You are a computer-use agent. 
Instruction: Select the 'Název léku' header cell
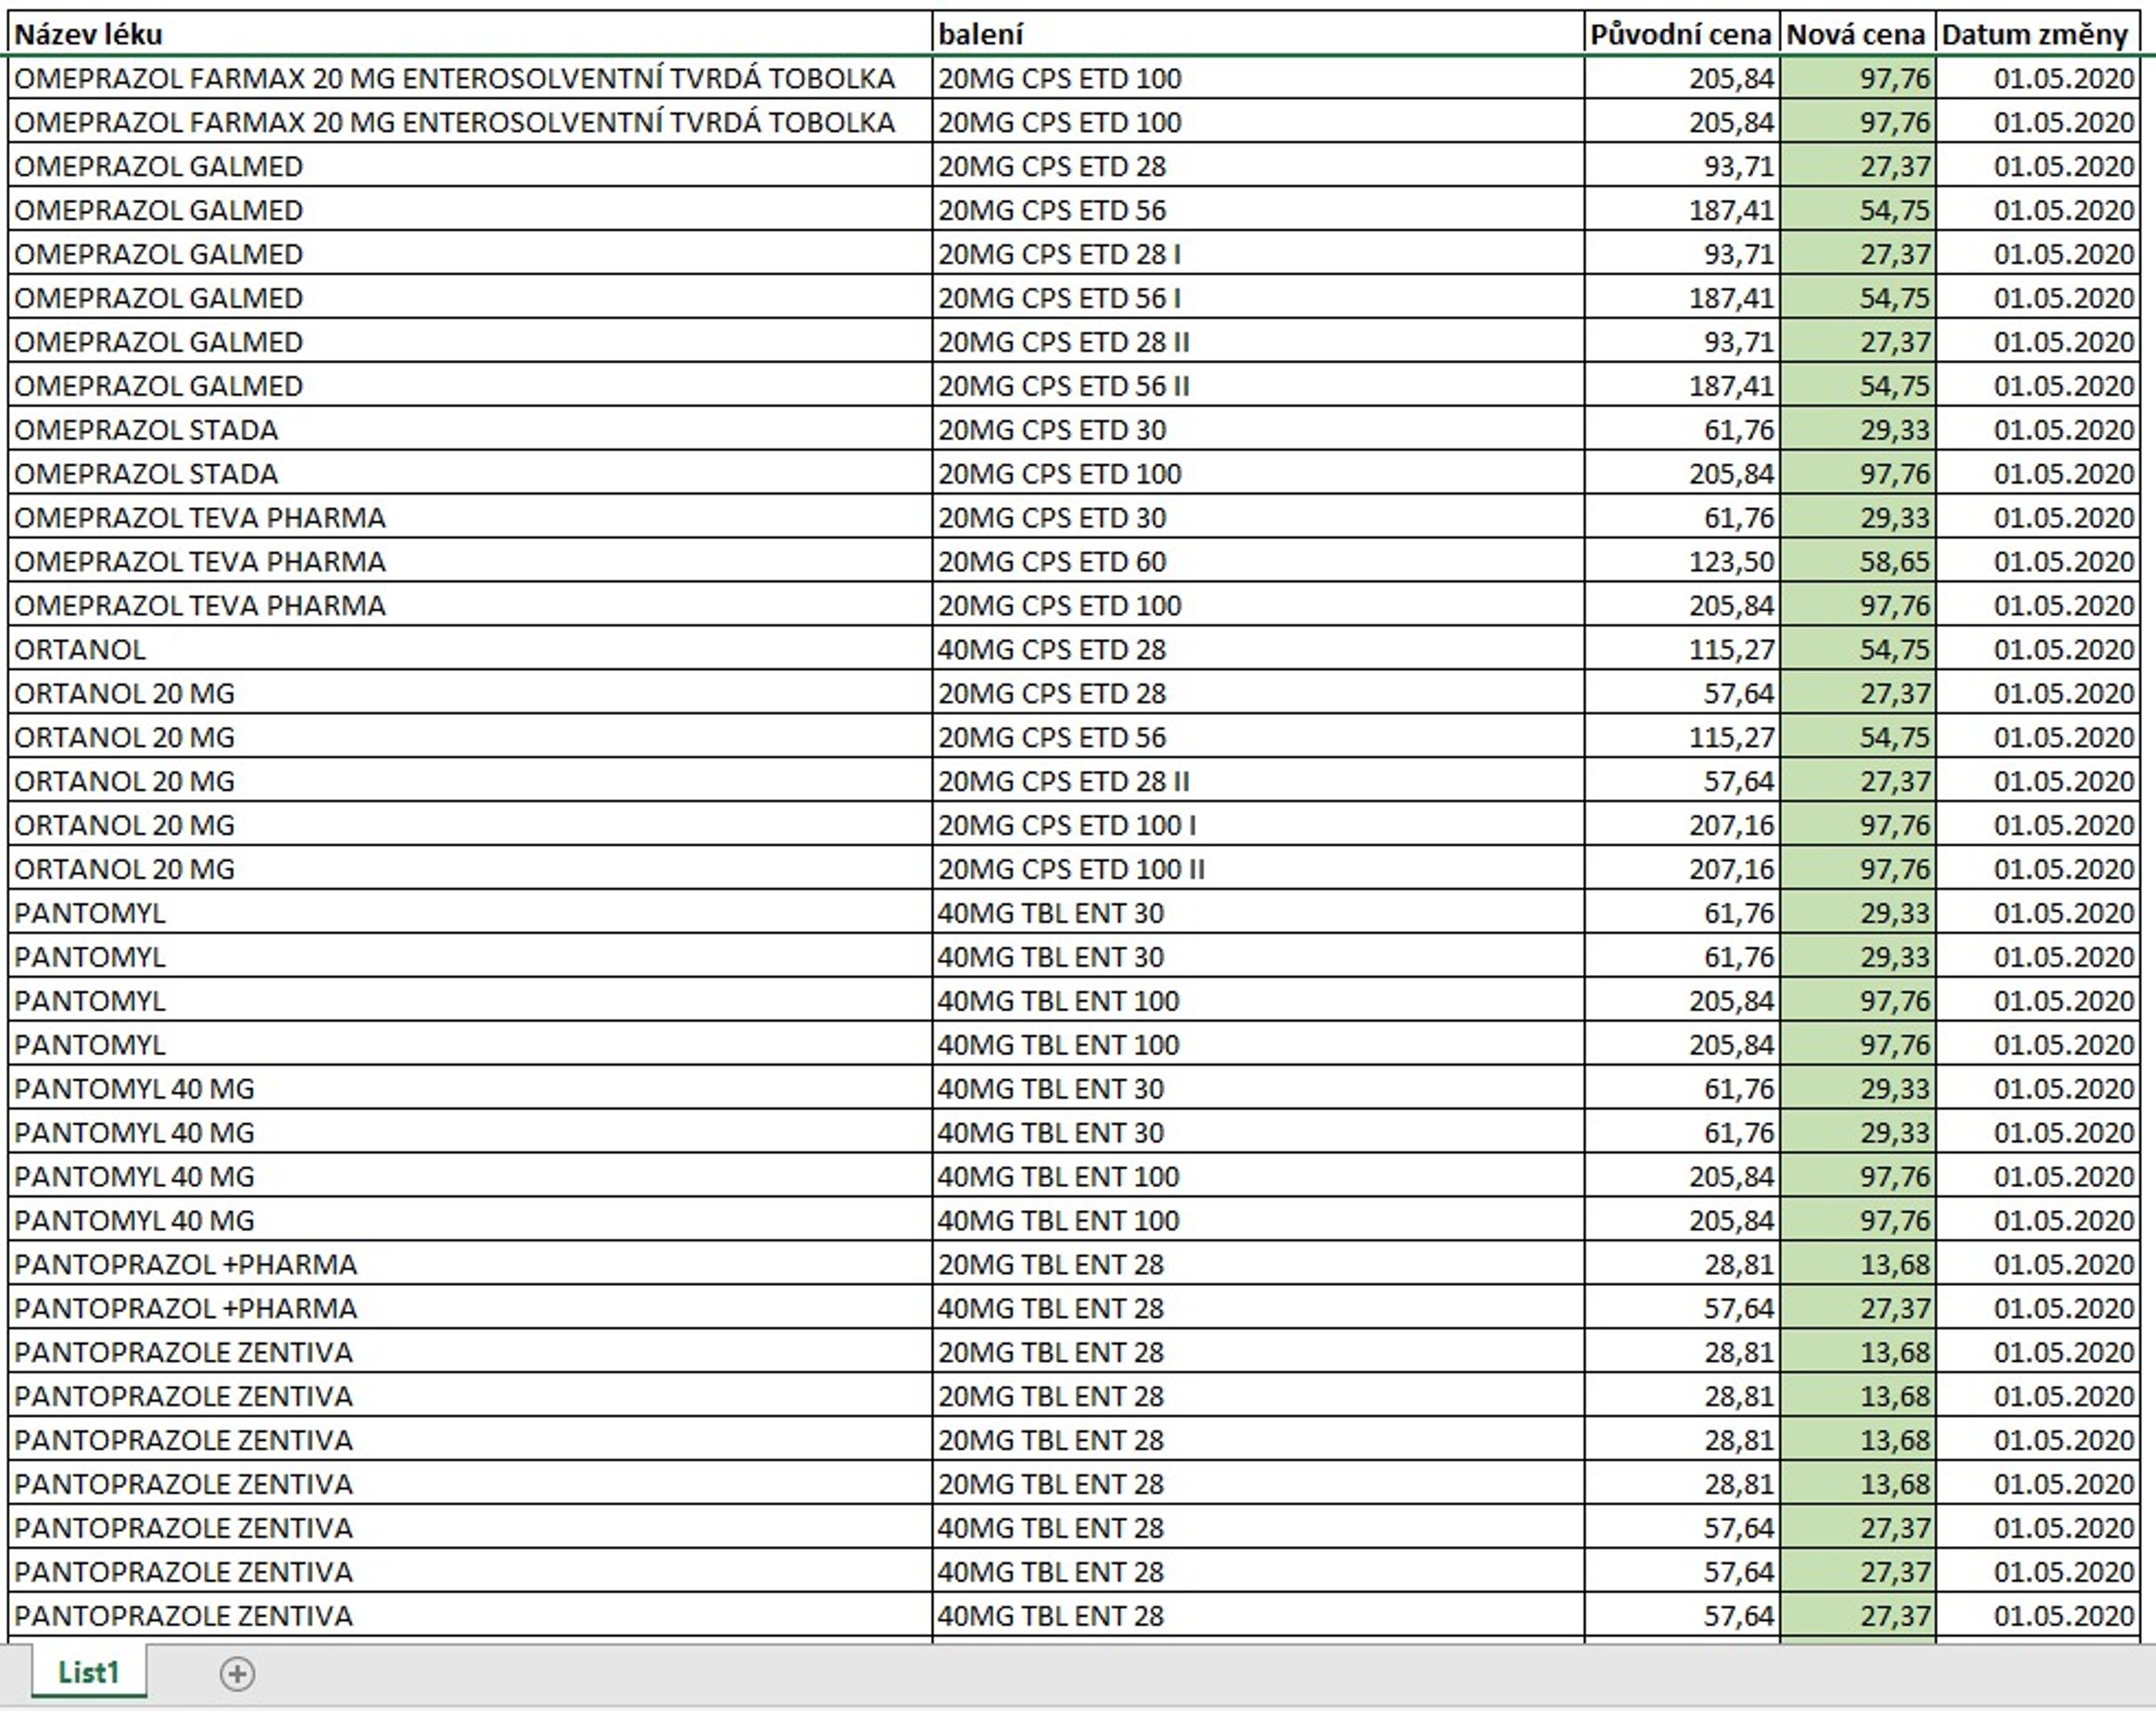click(x=470, y=34)
